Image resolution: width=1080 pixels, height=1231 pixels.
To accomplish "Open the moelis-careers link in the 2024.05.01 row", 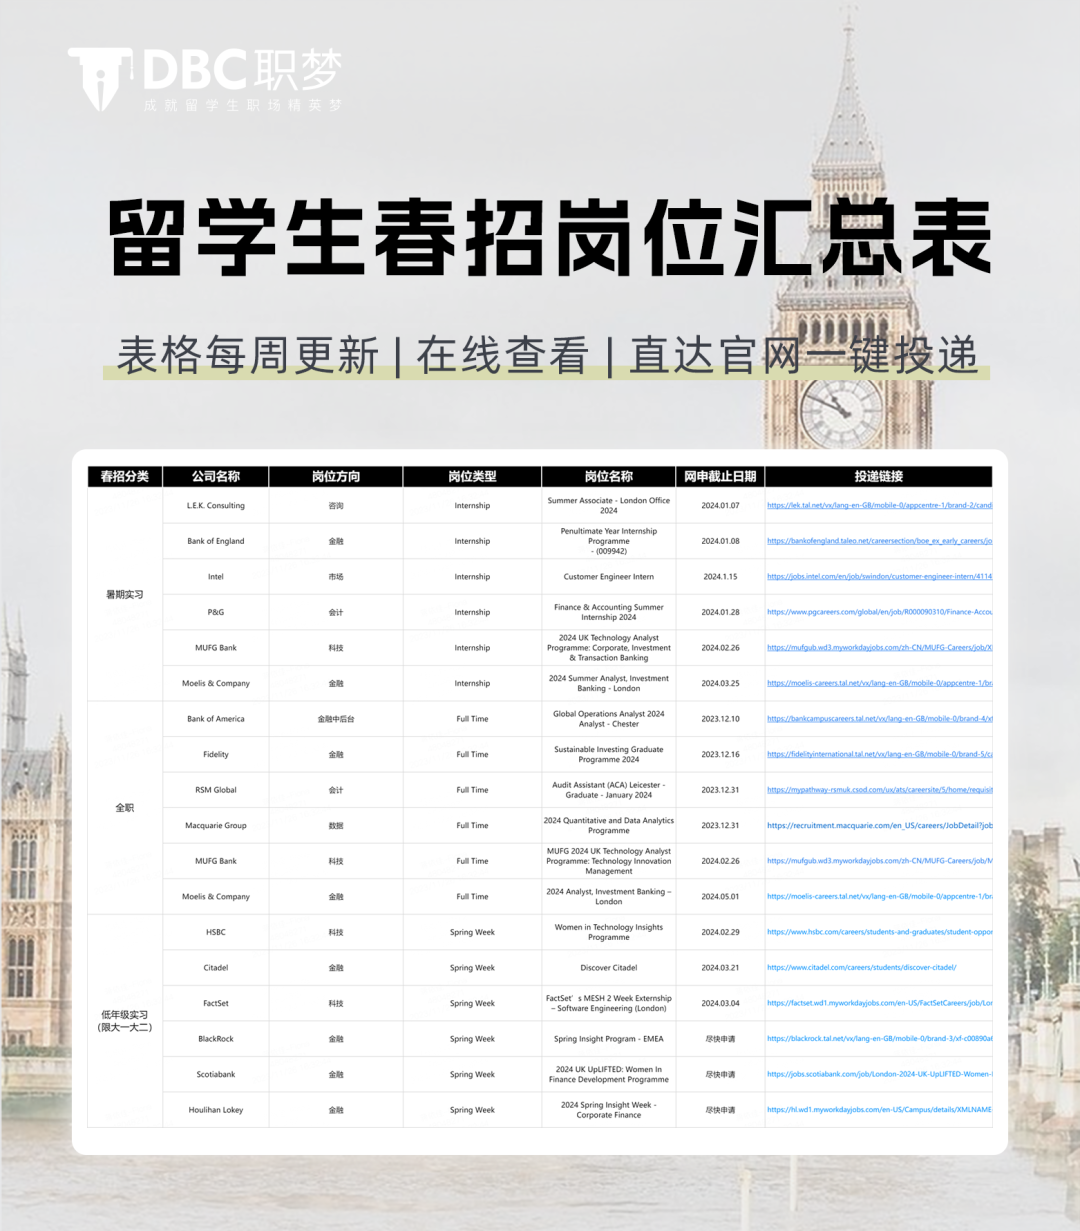I will click(879, 897).
